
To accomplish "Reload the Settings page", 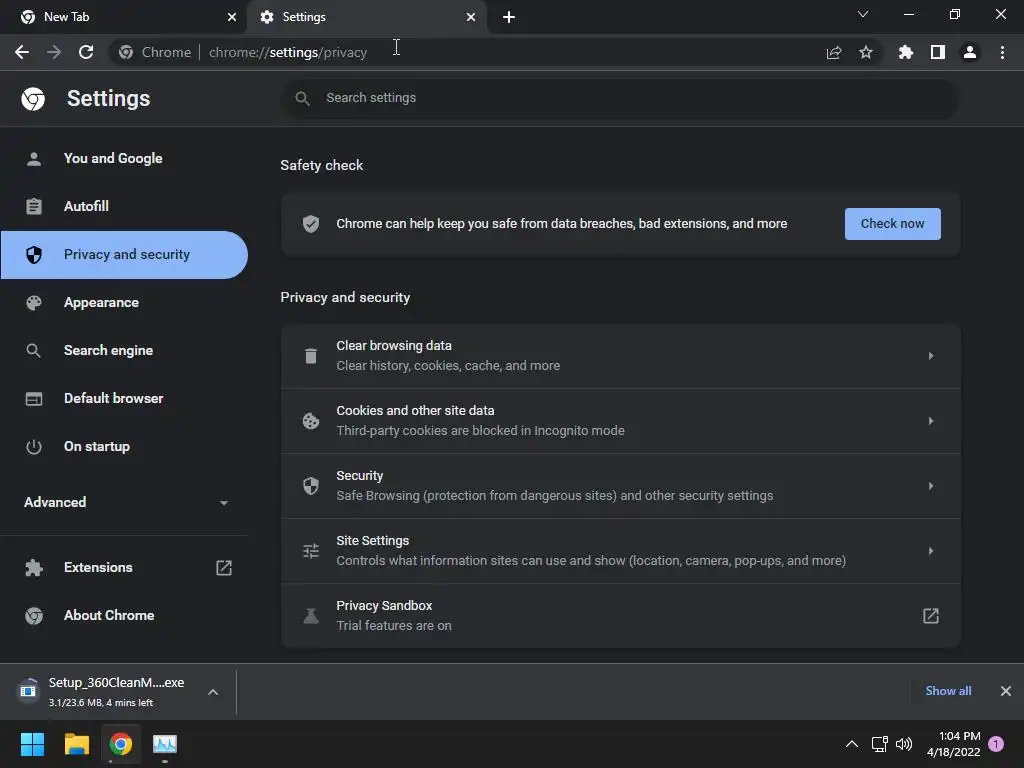I will click(x=86, y=52).
